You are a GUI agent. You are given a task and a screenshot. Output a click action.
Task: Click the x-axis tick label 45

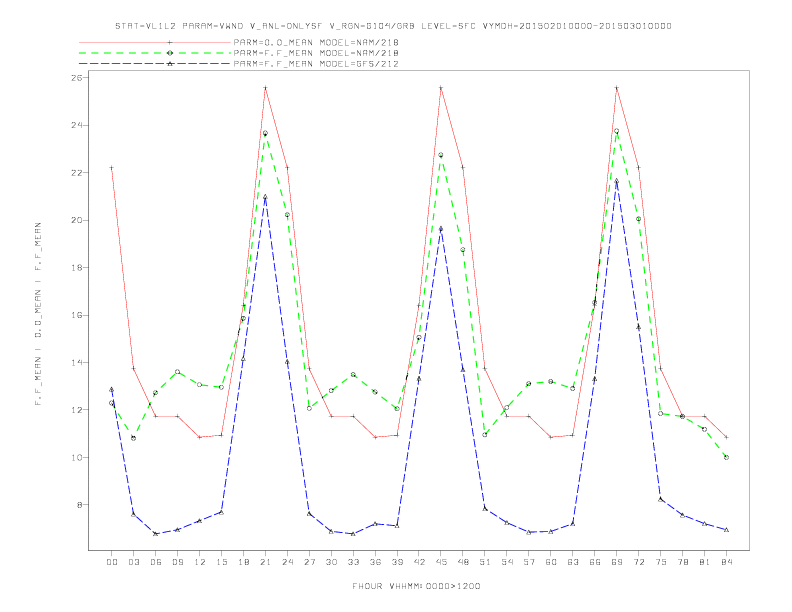coord(441,562)
